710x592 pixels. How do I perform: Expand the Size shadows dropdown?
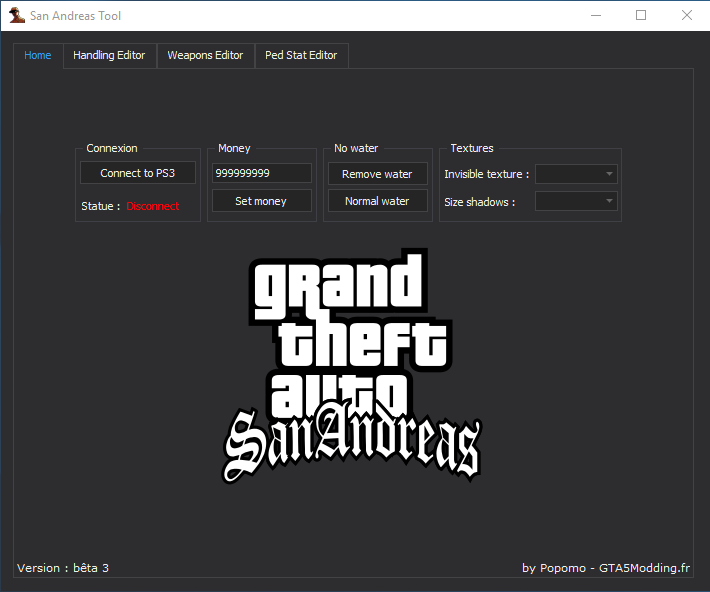coord(576,201)
